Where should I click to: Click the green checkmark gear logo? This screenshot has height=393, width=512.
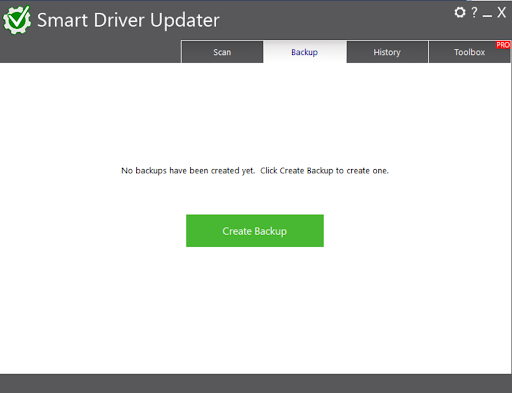tap(17, 20)
